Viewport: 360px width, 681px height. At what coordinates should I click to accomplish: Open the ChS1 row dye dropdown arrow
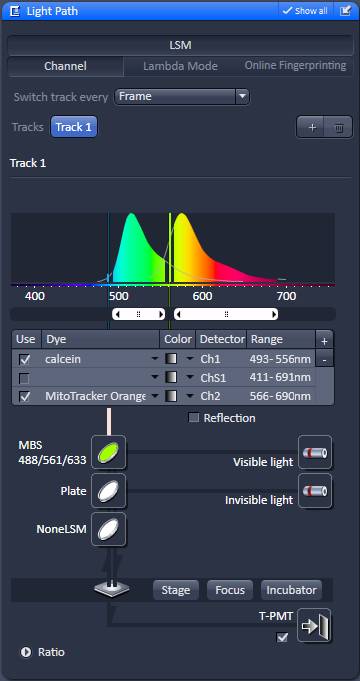tap(155, 378)
